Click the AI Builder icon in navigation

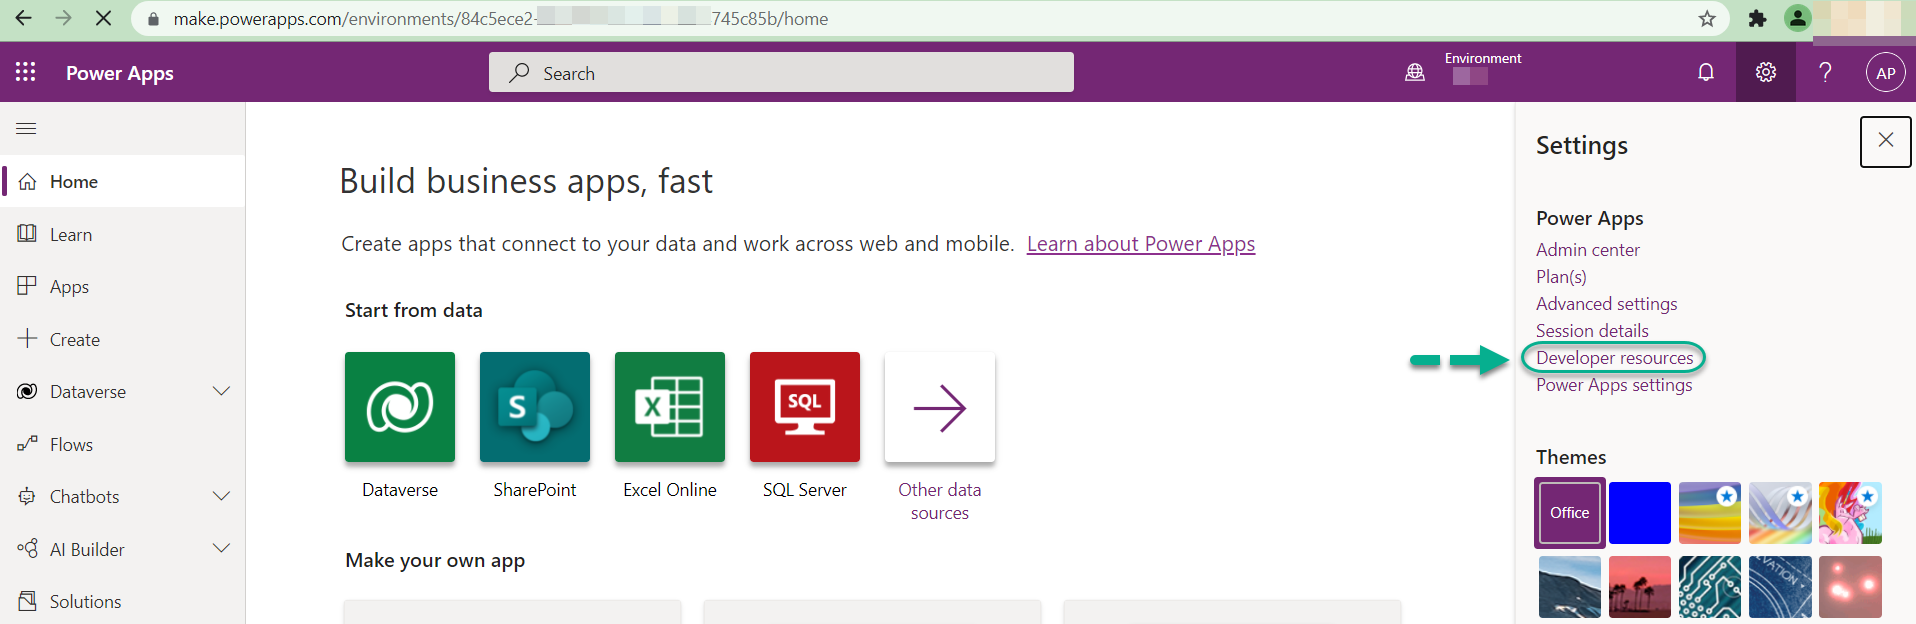pos(27,548)
